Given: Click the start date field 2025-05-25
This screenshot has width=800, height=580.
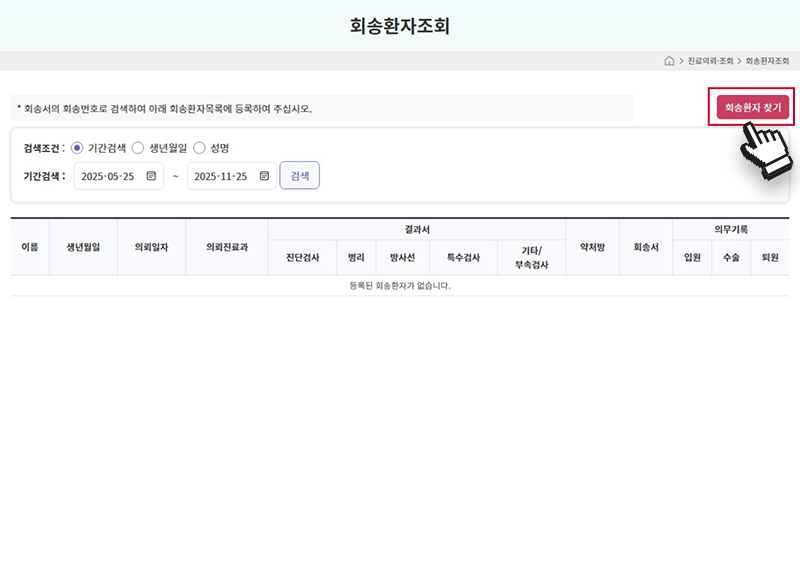Looking at the screenshot, I should coord(108,176).
